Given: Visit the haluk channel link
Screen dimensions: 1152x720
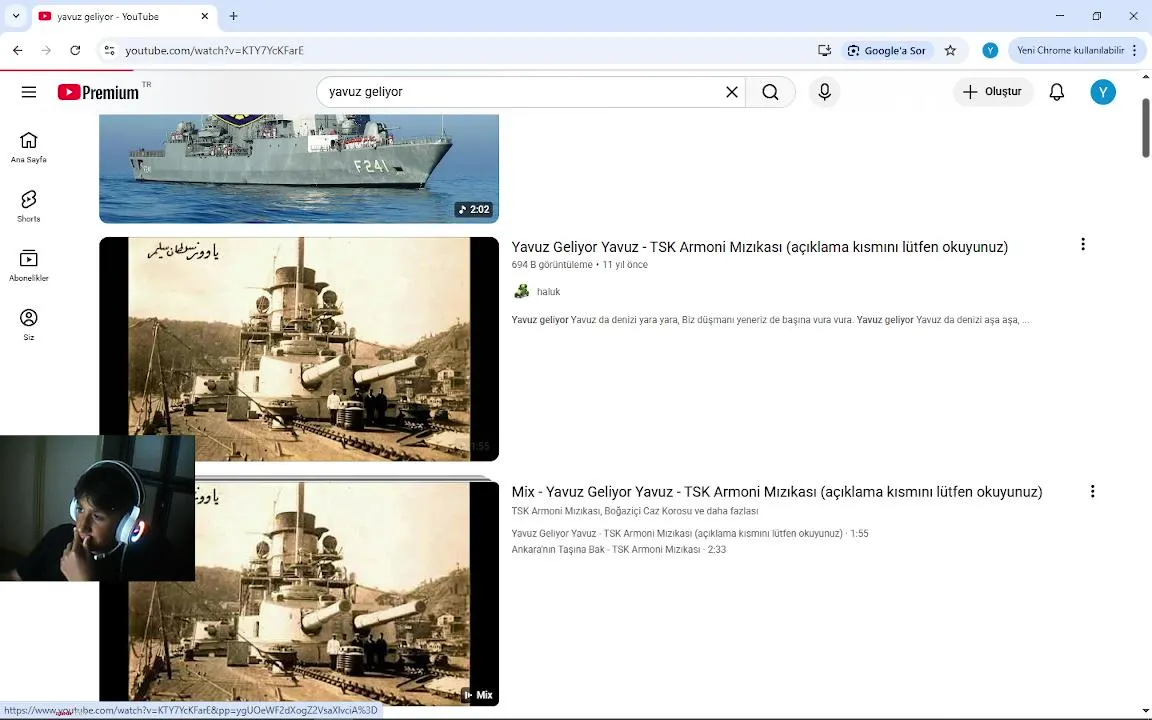Looking at the screenshot, I should pos(548,292).
